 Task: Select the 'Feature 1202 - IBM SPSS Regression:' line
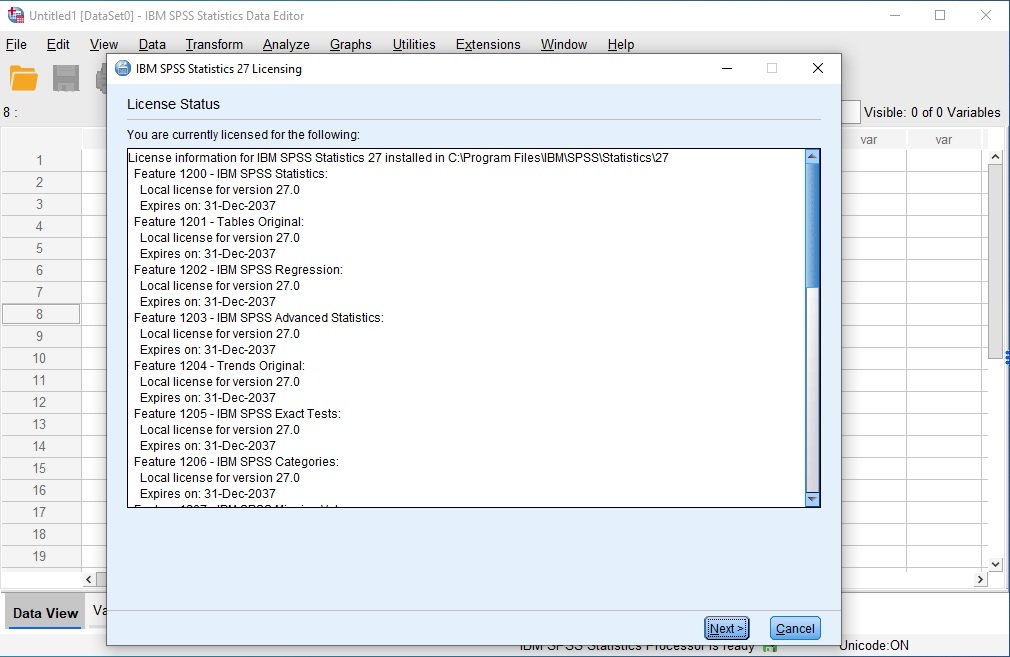[238, 270]
